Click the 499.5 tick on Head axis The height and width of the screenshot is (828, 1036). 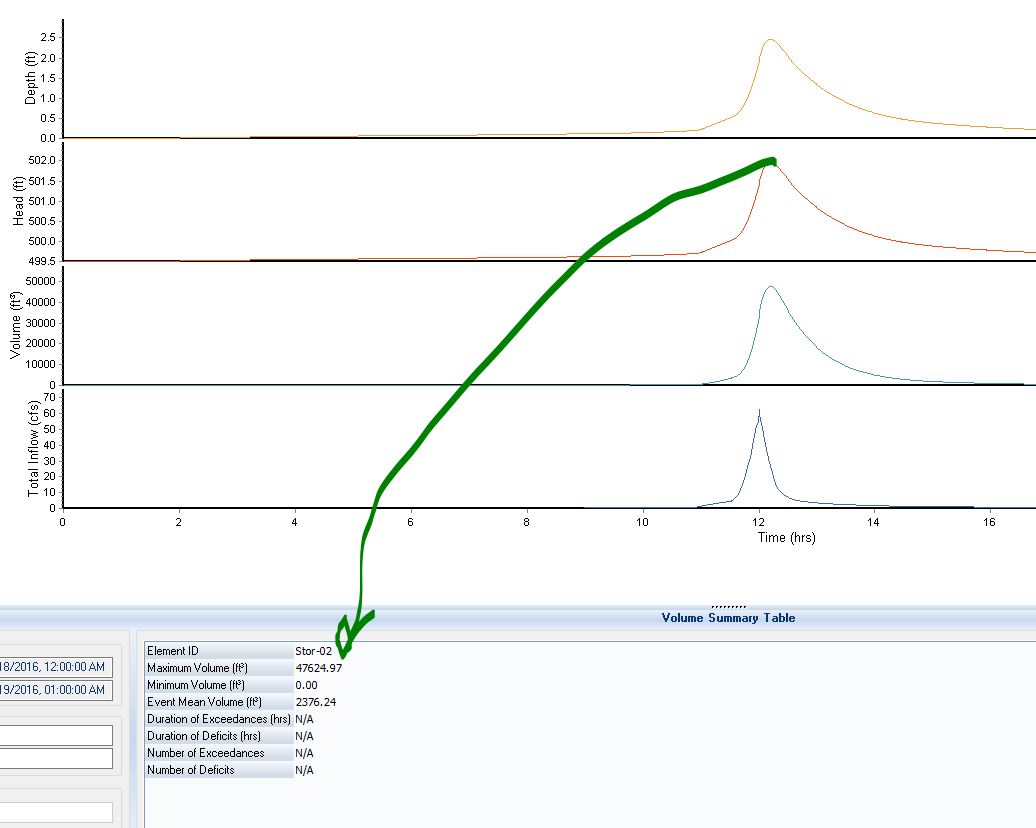[42, 262]
